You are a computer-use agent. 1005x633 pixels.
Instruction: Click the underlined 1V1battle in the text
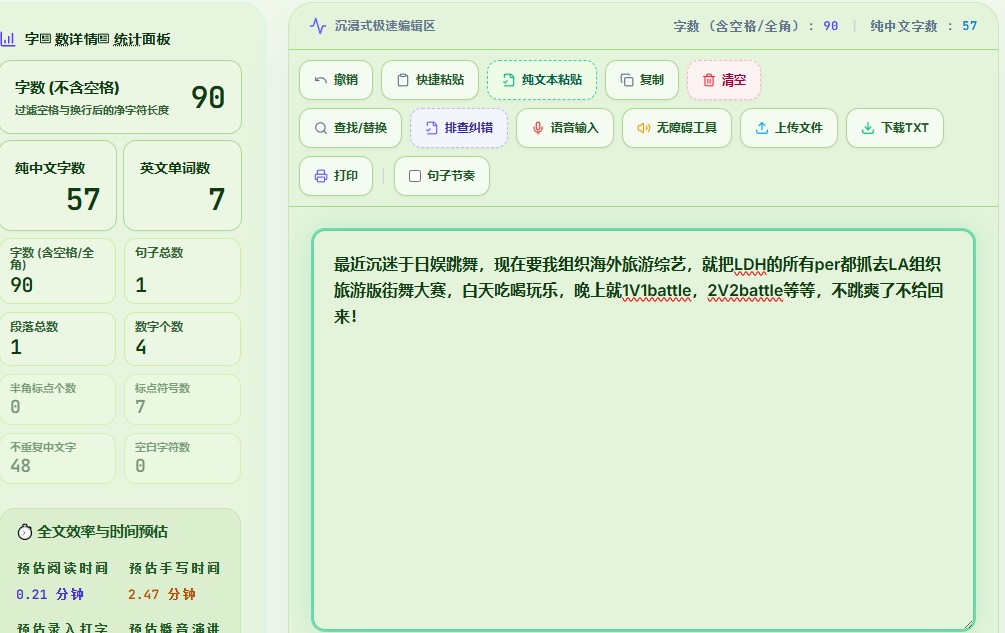(x=657, y=291)
